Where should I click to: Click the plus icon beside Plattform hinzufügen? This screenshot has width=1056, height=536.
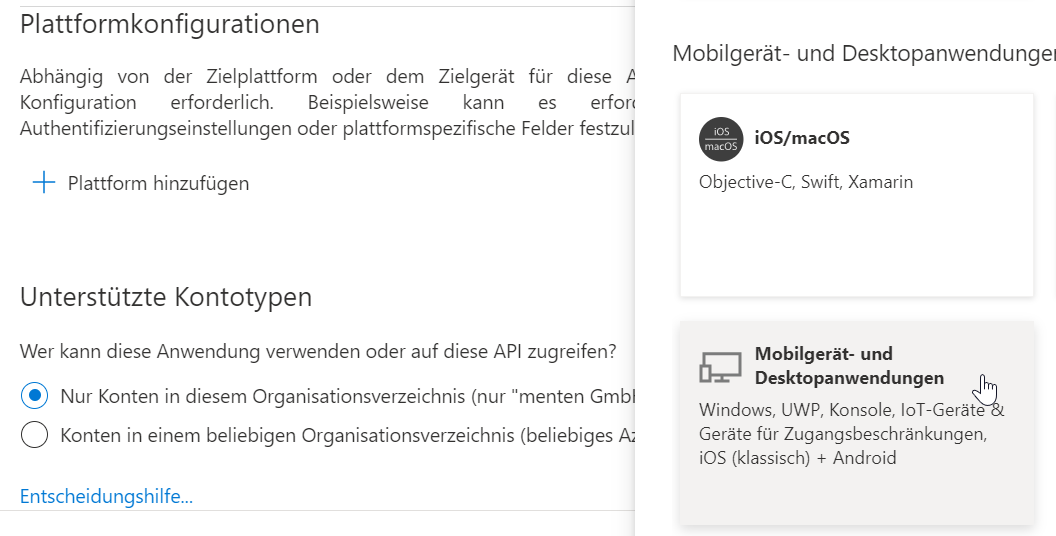43,182
